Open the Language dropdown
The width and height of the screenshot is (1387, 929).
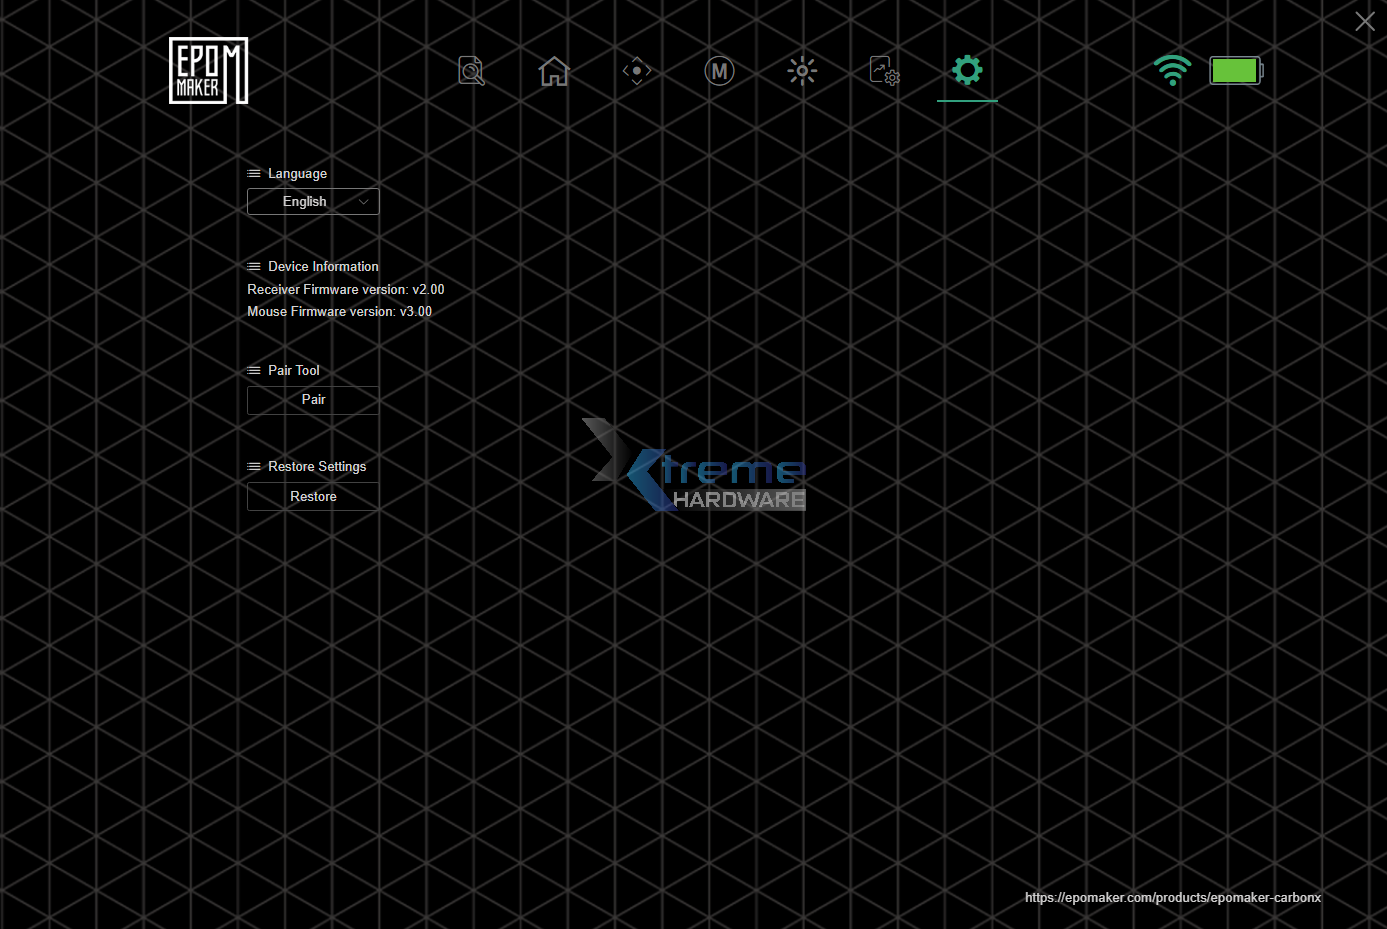click(x=312, y=201)
